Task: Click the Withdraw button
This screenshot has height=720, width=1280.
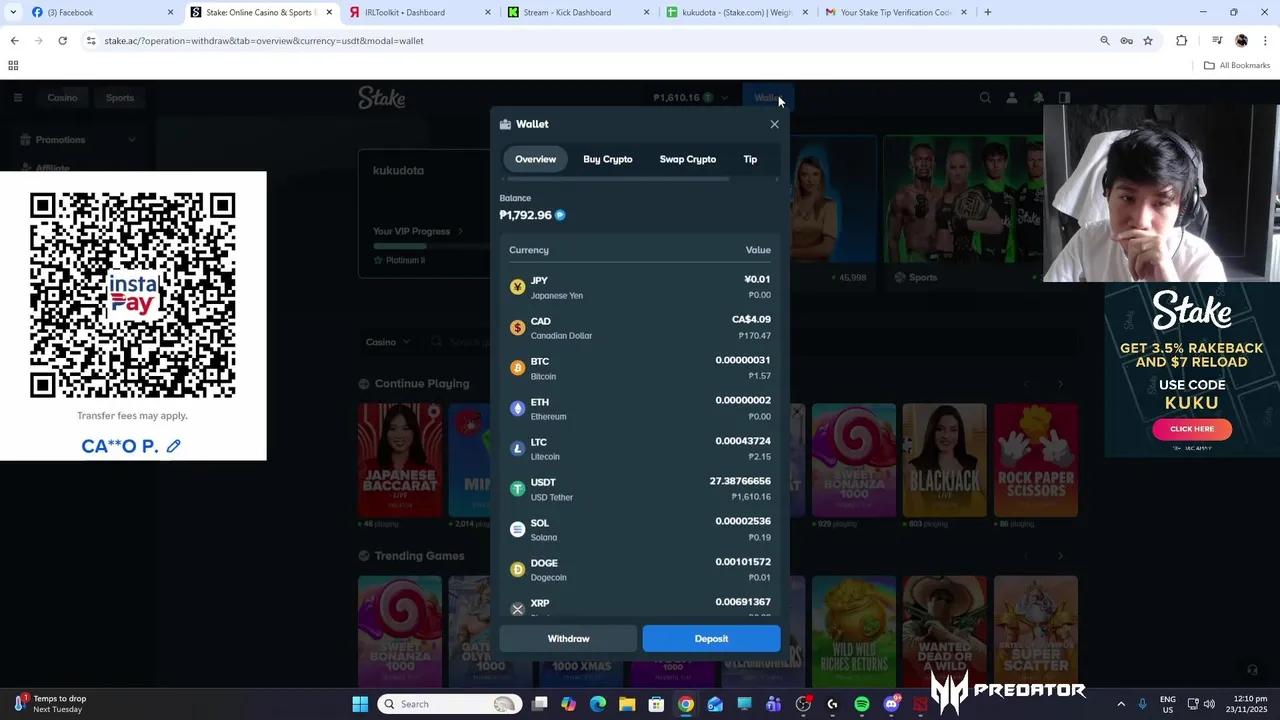Action: click(568, 638)
